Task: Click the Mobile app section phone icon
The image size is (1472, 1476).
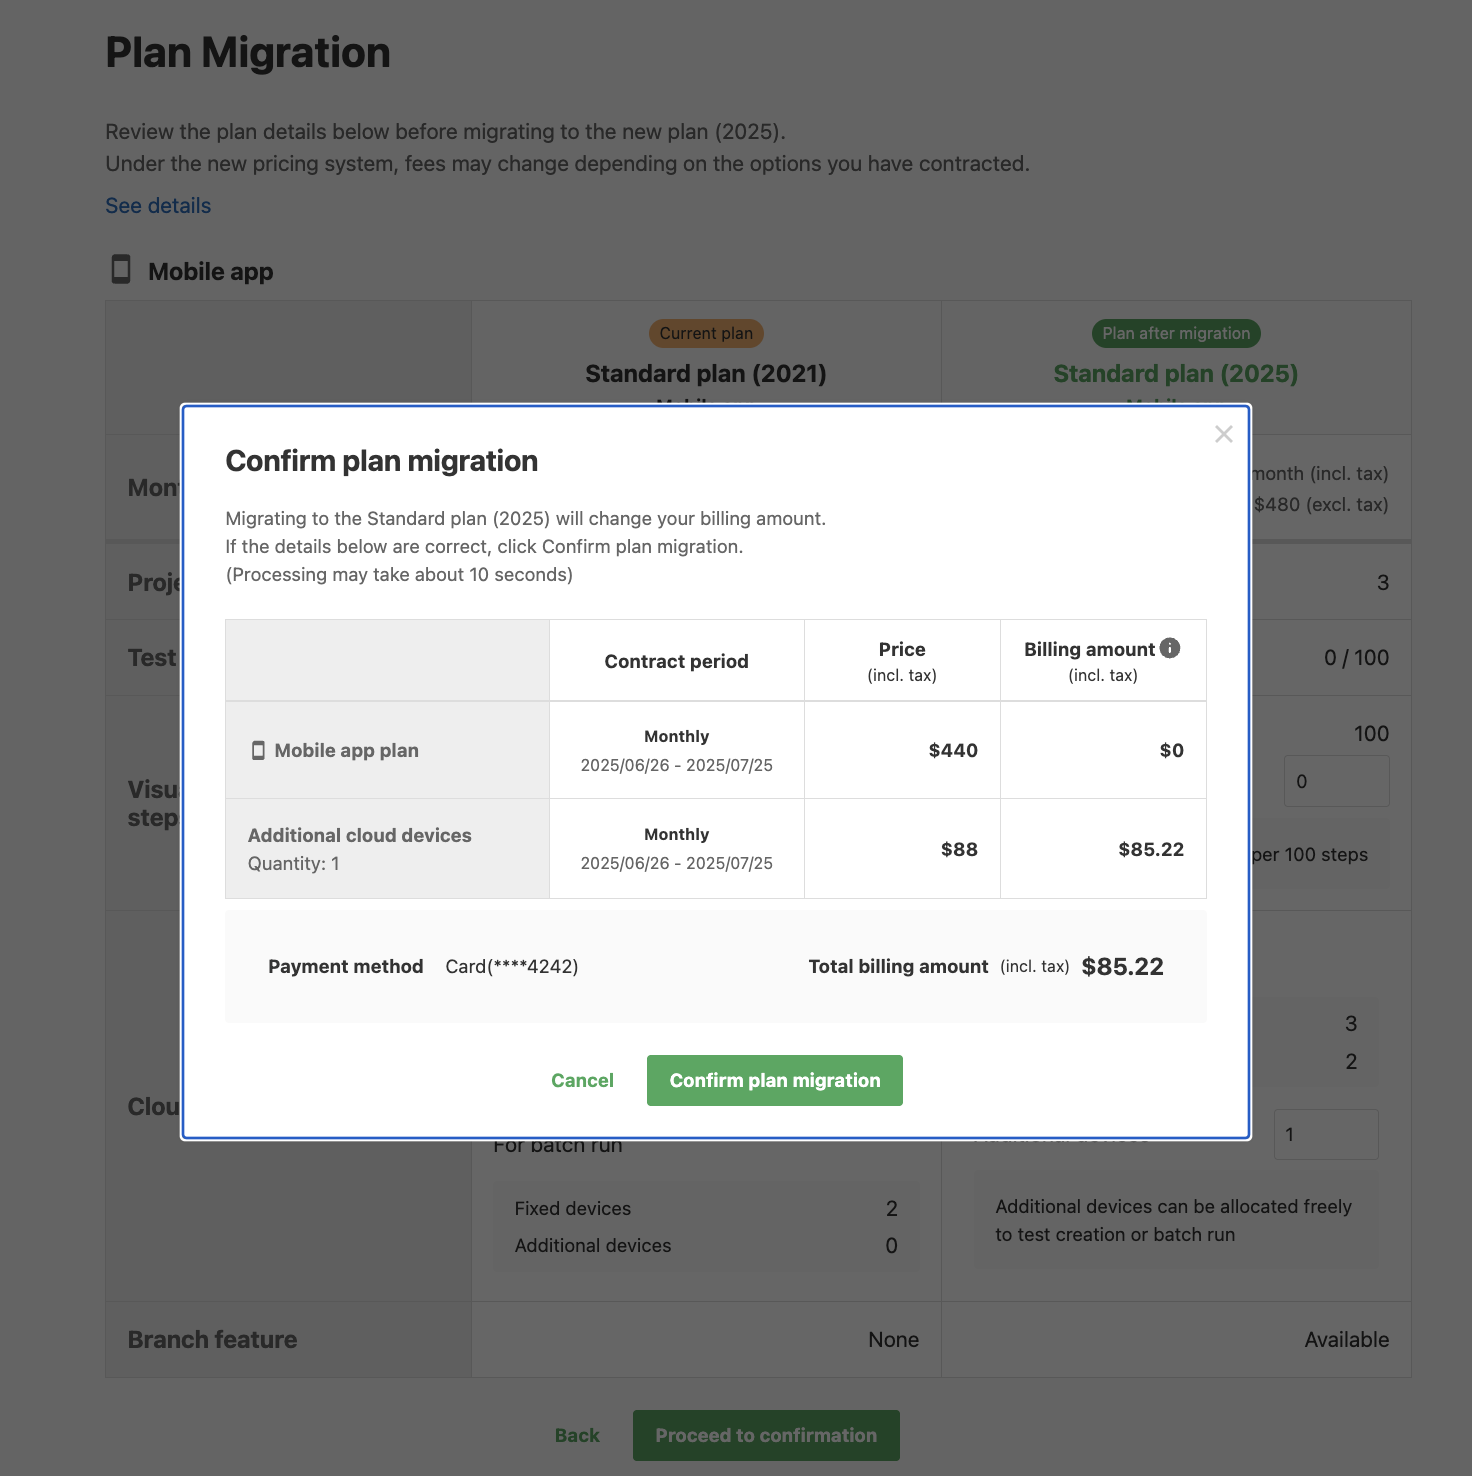Action: coord(121,270)
